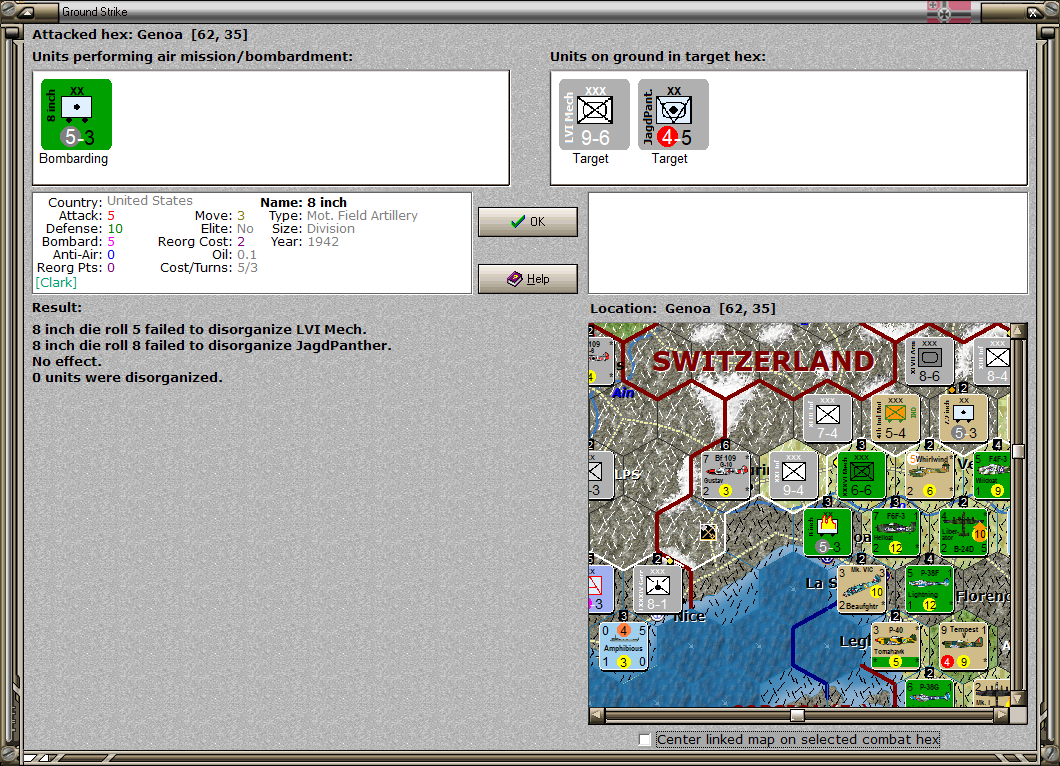Select the 8 inch bombarding artillery unit
The image size is (1060, 766).
[x=76, y=114]
